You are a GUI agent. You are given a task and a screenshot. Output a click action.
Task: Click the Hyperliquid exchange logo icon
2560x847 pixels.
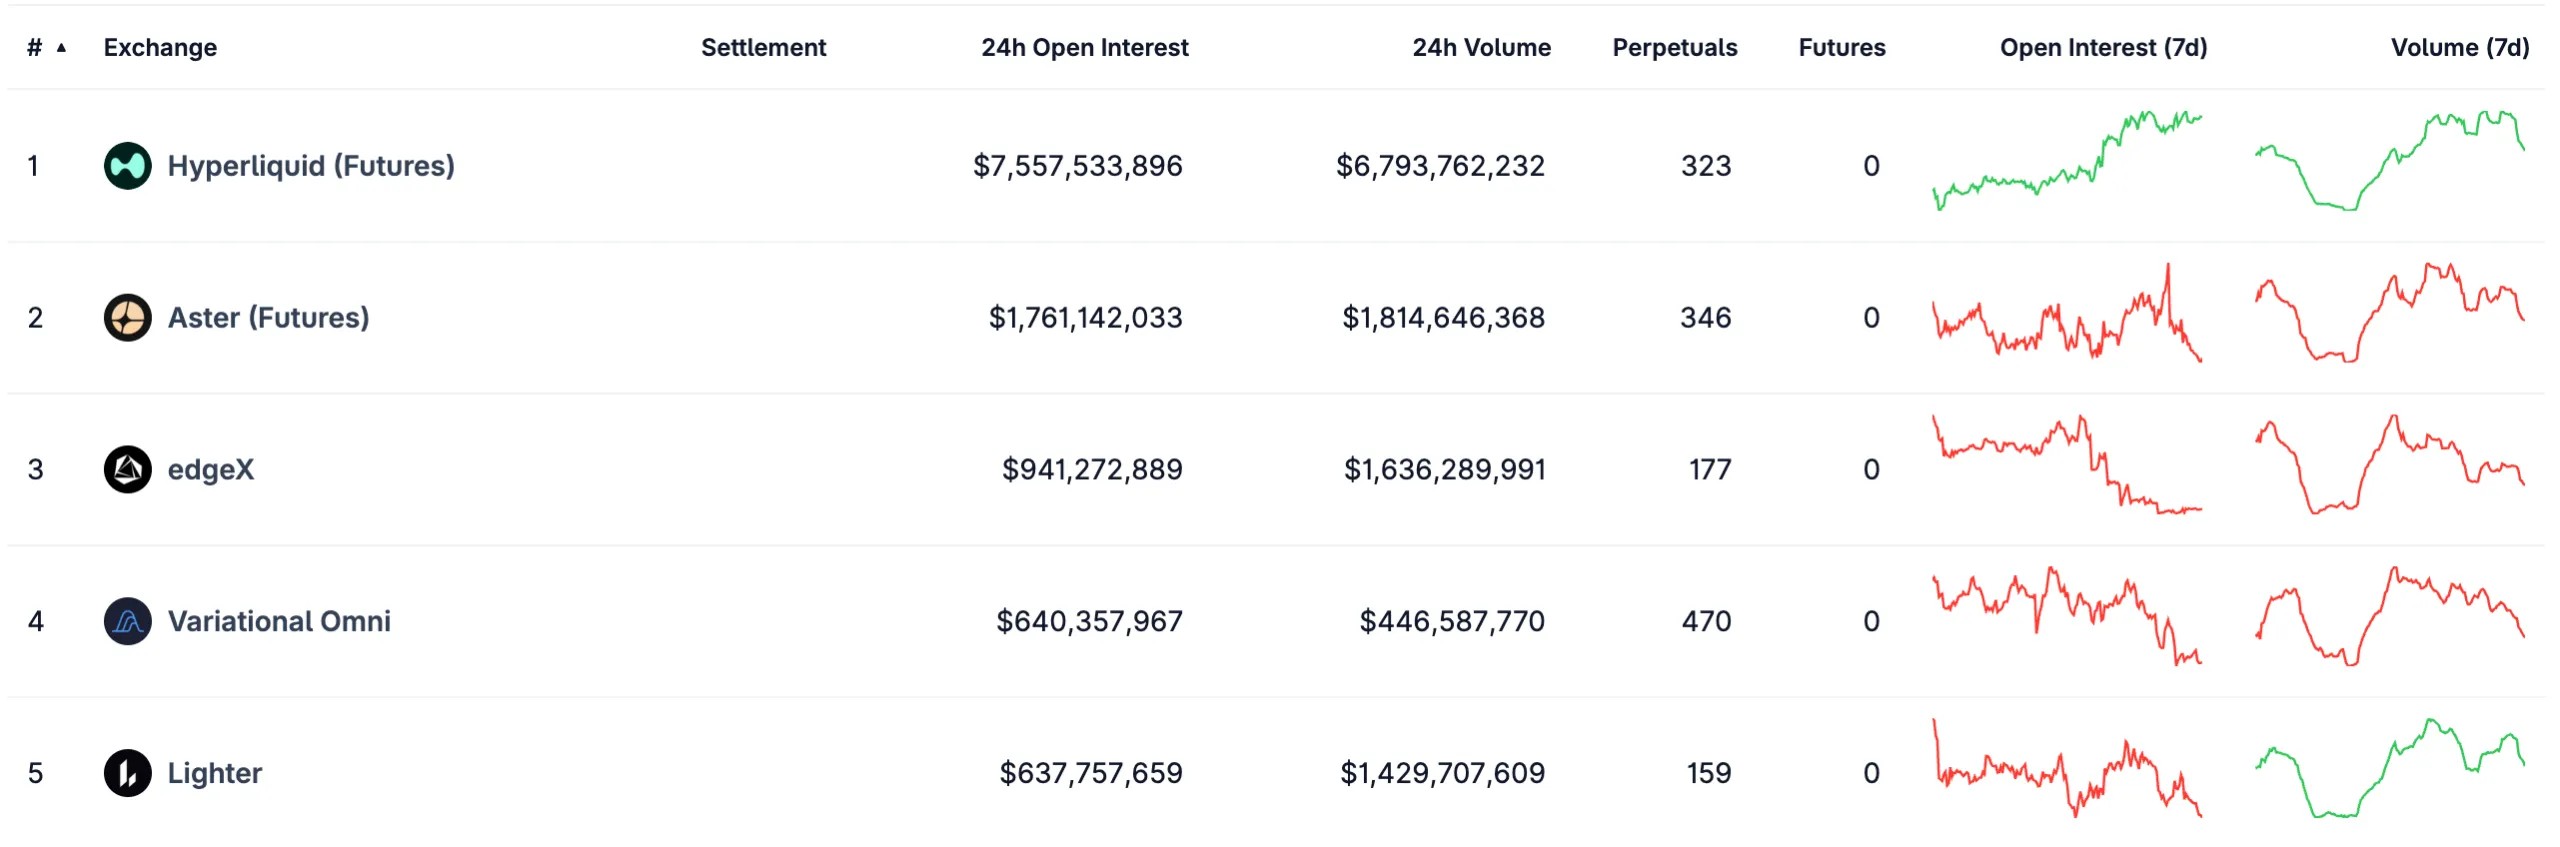127,166
